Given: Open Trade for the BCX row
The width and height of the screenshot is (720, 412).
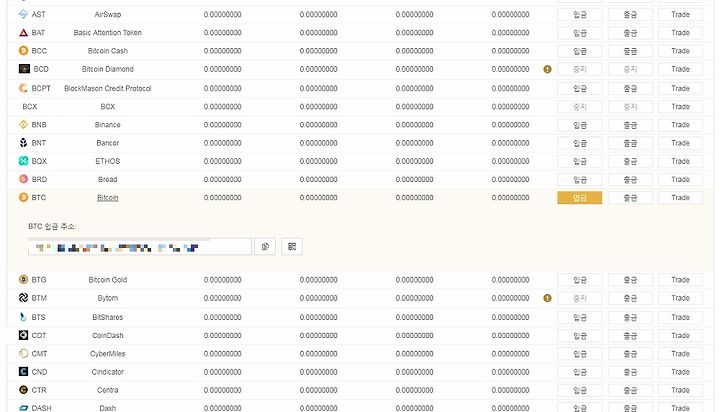Looking at the screenshot, I should pyautogui.click(x=680, y=107).
